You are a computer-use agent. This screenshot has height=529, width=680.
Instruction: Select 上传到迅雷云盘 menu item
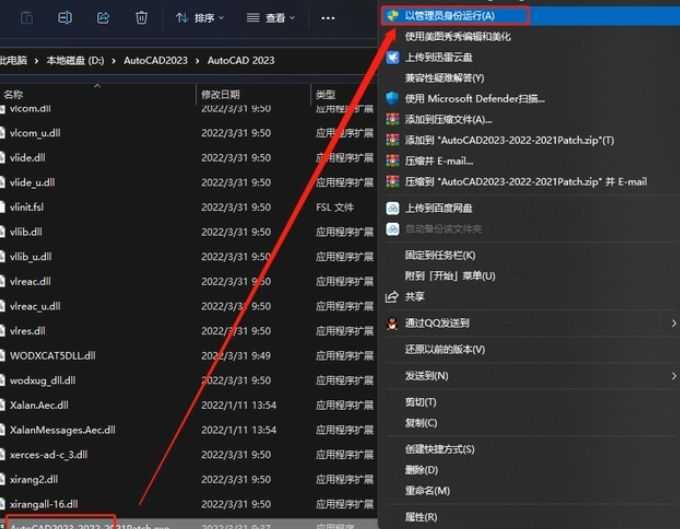click(x=438, y=57)
